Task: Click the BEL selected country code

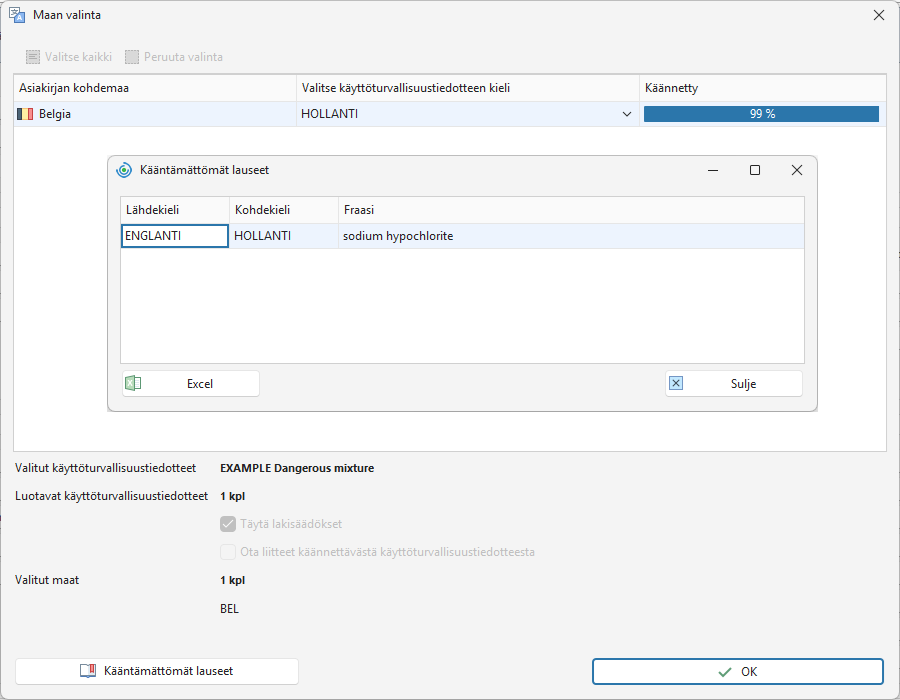Action: [x=229, y=609]
